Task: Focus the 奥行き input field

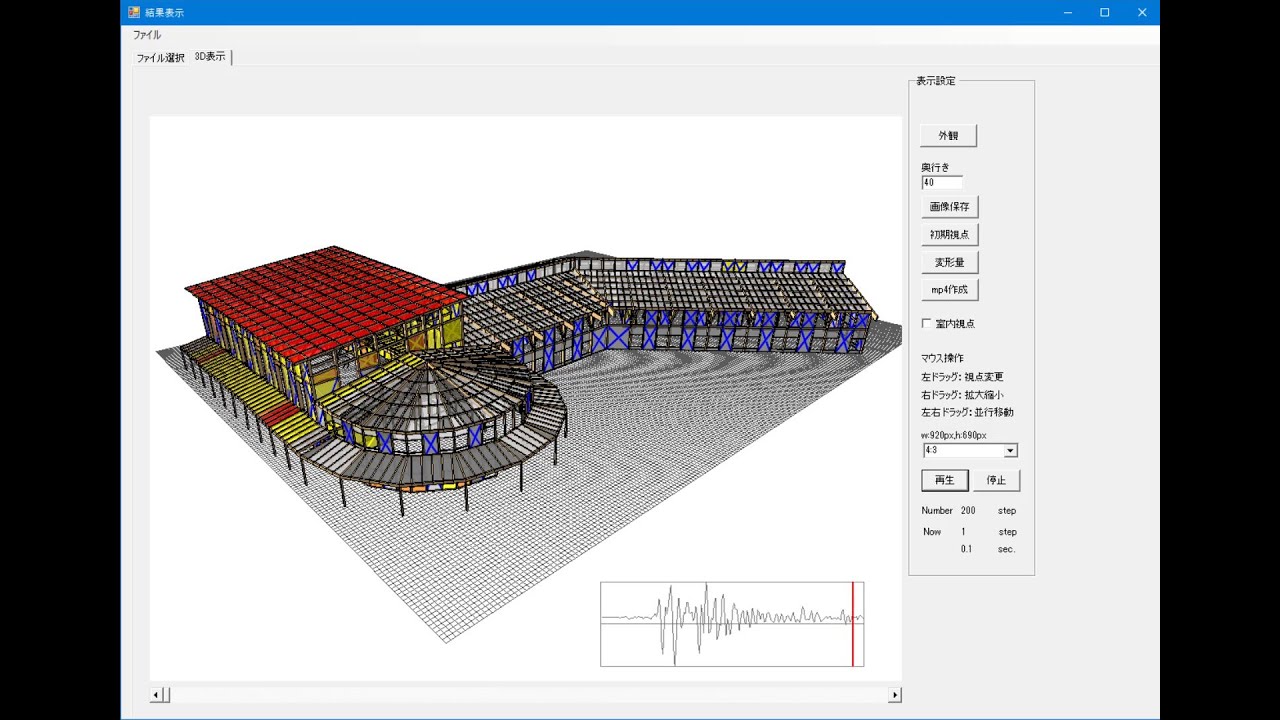Action: point(942,183)
